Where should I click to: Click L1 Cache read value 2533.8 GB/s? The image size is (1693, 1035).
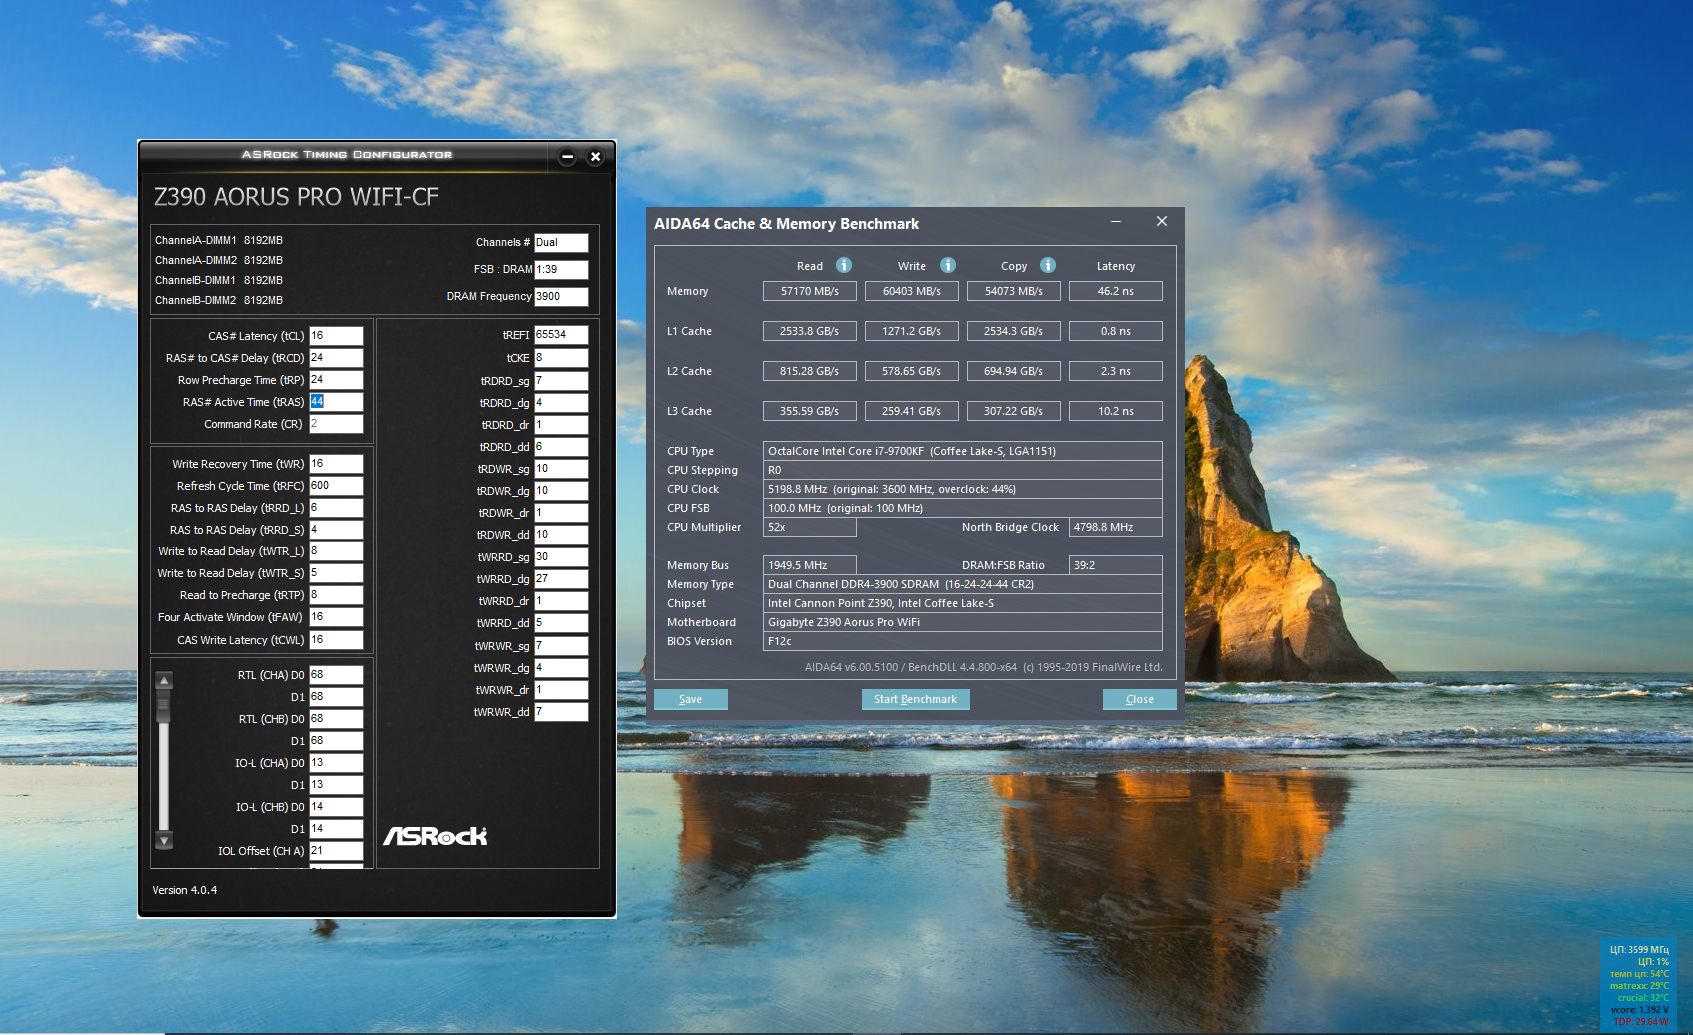coord(810,331)
